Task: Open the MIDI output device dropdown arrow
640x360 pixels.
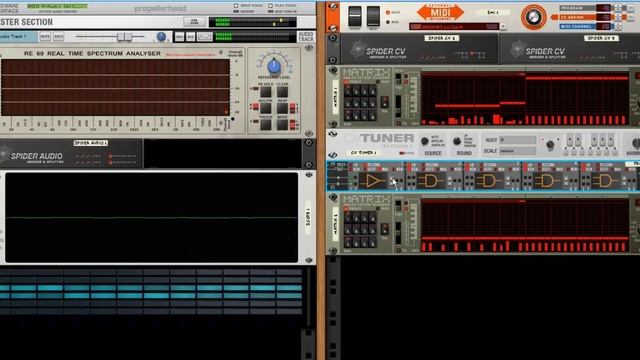Action: point(503,27)
